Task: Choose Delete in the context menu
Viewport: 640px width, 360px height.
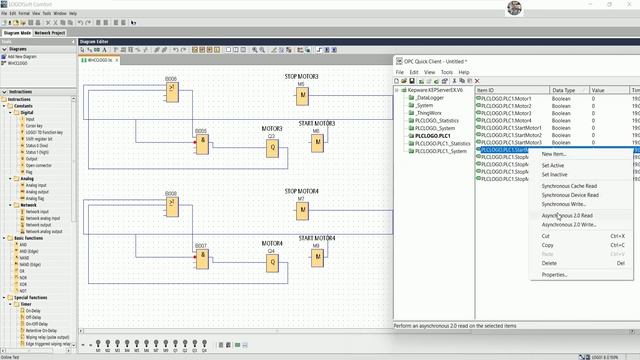Action: point(549,263)
